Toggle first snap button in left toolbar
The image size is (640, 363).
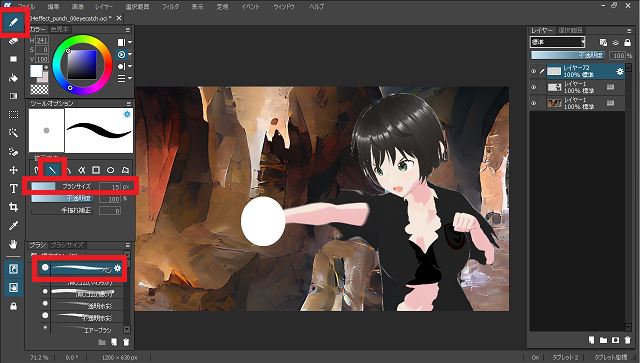coord(13,269)
